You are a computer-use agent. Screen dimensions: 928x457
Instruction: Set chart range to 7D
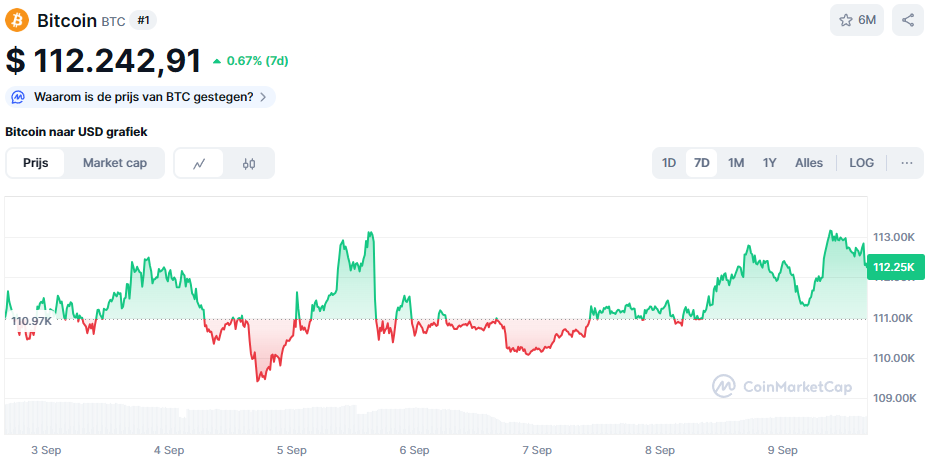click(x=701, y=163)
